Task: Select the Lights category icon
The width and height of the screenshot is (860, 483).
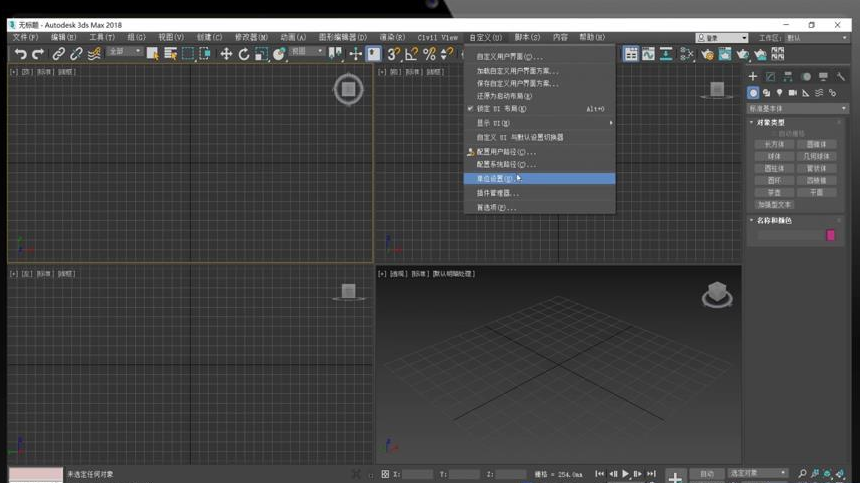Action: pos(779,93)
